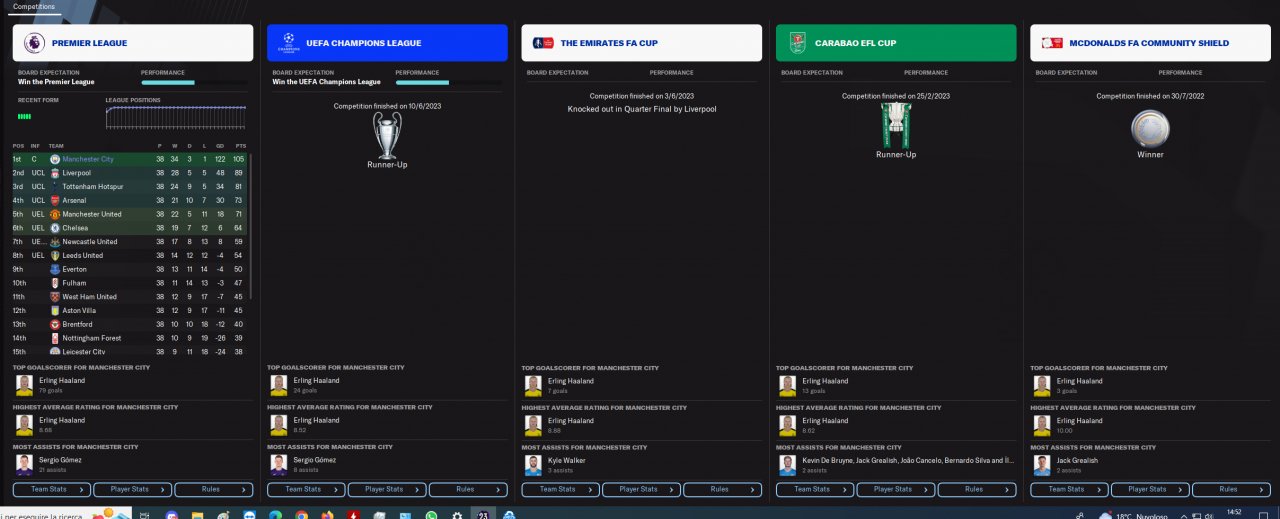
Task: Open FA Cup Team Stats
Action: [561, 489]
